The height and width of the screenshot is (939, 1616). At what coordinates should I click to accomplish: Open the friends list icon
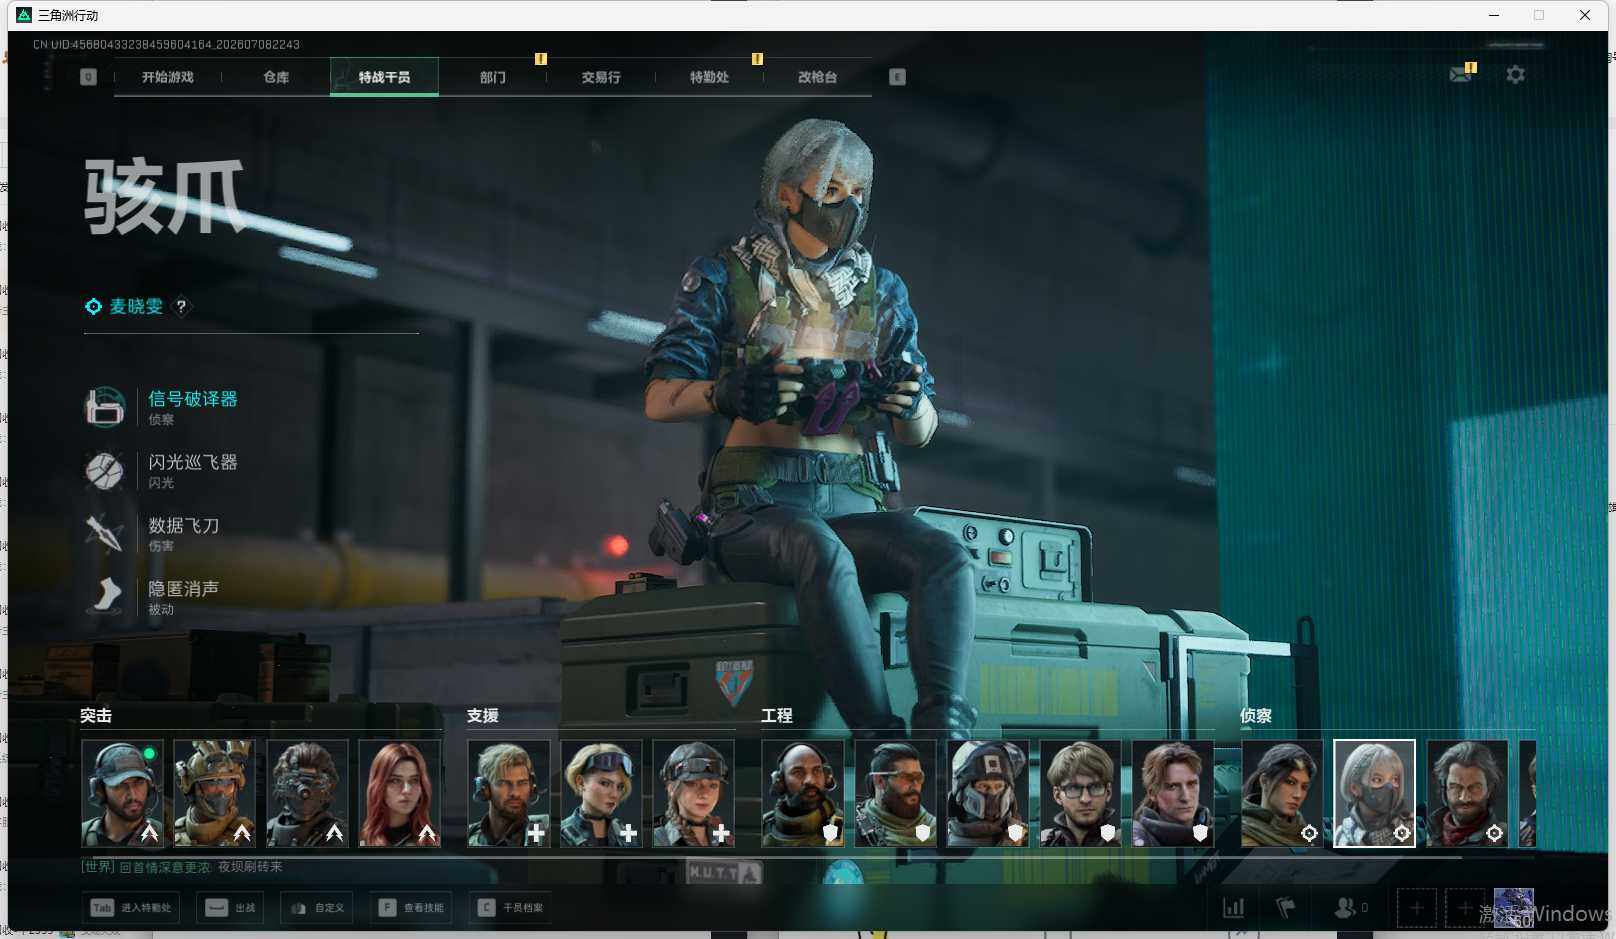tap(1346, 908)
